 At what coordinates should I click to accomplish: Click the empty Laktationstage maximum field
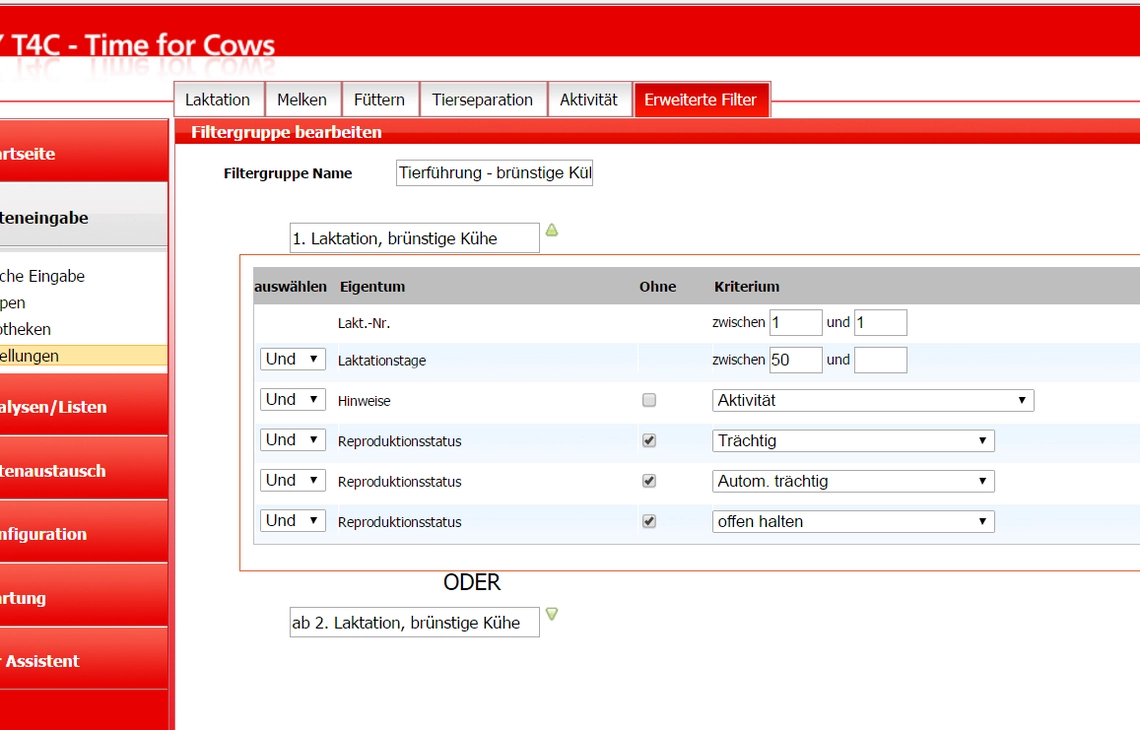point(880,360)
